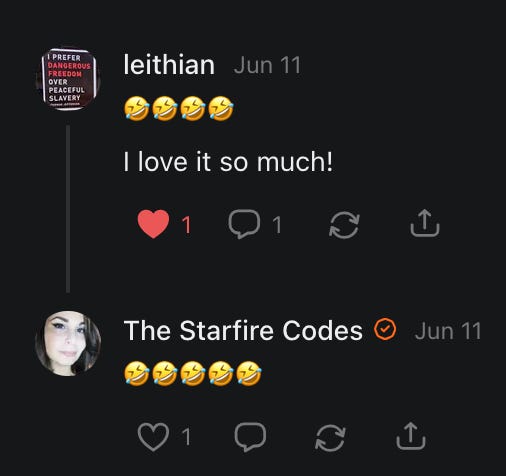
Task: Open leithian's profile avatar
Action: tap(68, 79)
